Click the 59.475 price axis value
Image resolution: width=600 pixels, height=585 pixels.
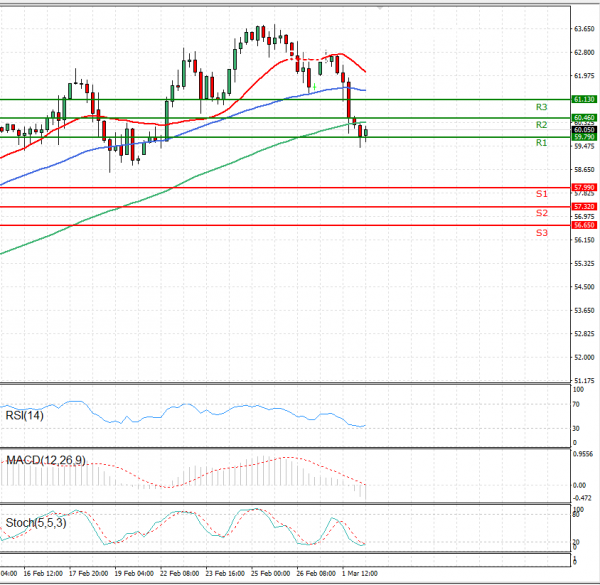pos(584,146)
